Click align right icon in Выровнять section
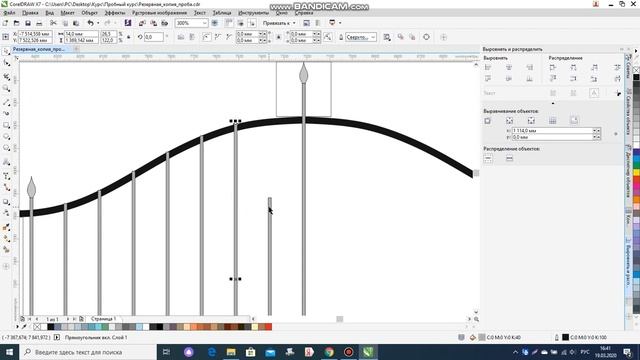The height and width of the screenshot is (360, 640). coord(529,67)
